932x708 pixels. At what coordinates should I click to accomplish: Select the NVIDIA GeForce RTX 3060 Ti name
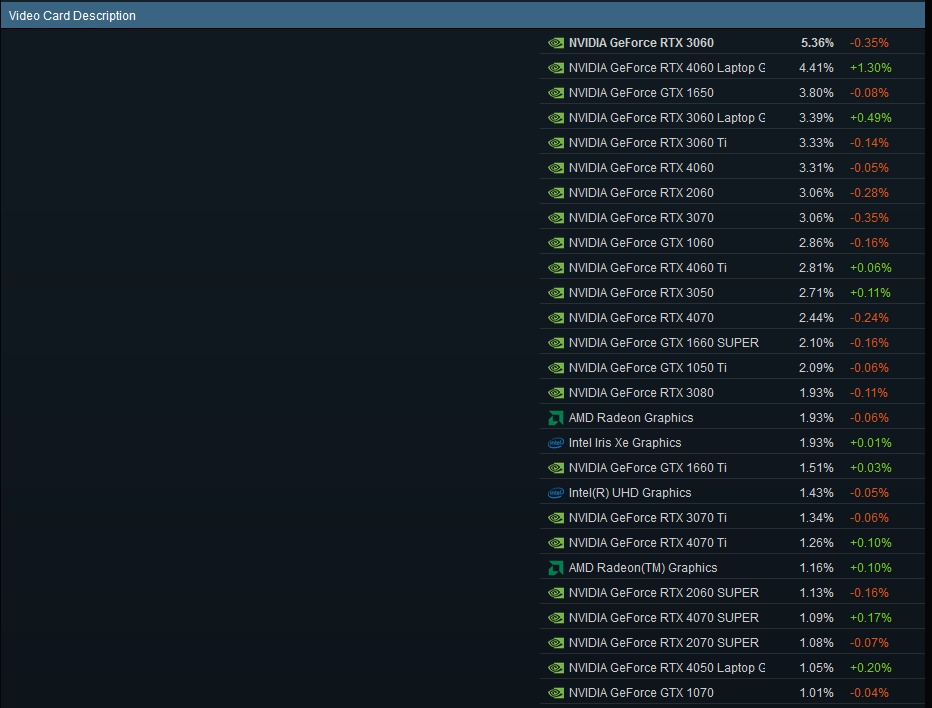point(648,143)
